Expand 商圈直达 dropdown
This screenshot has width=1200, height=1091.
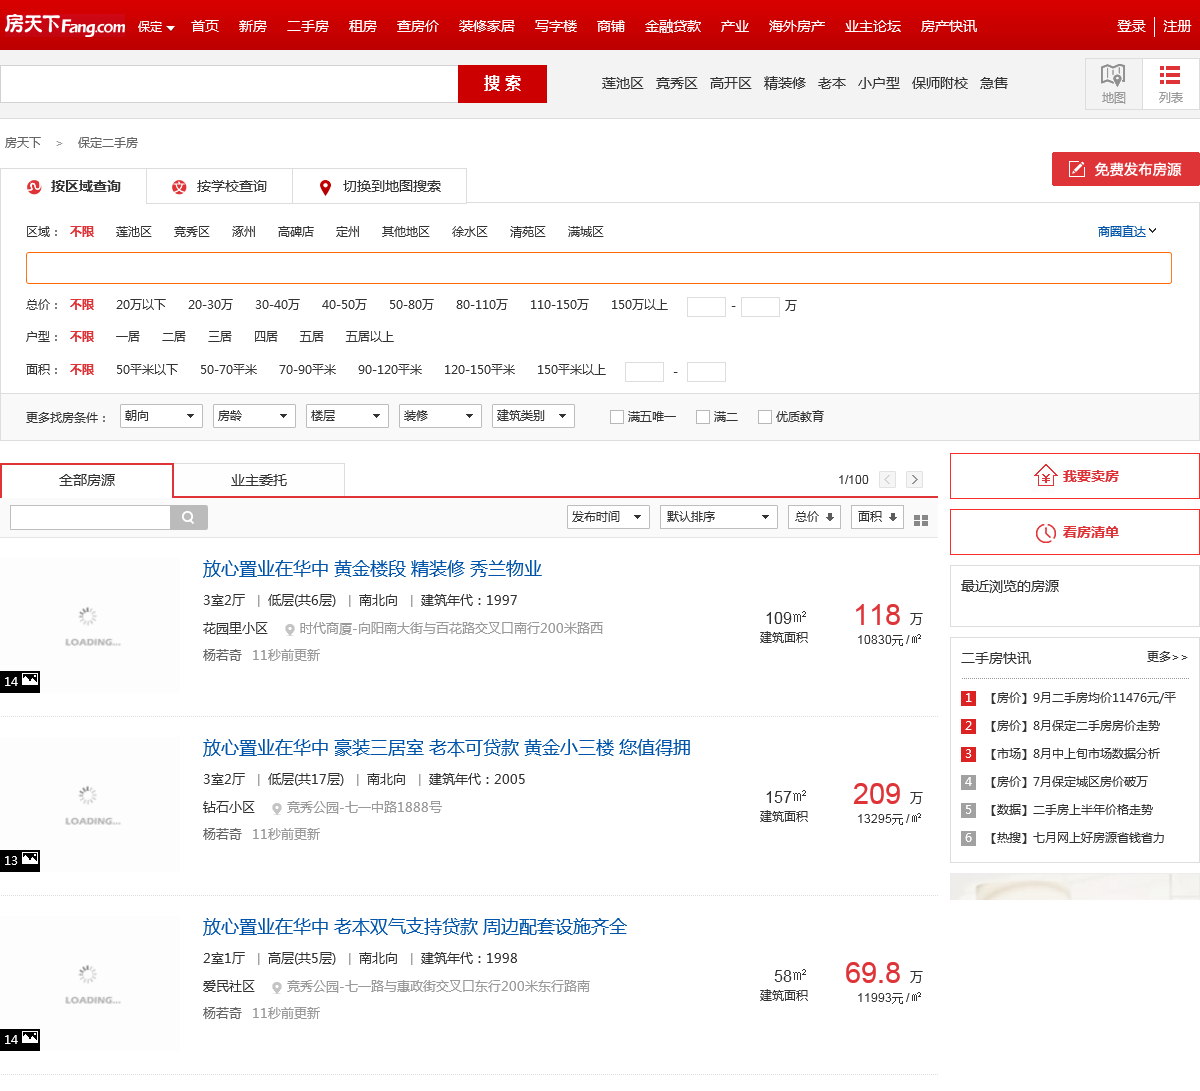[1127, 231]
